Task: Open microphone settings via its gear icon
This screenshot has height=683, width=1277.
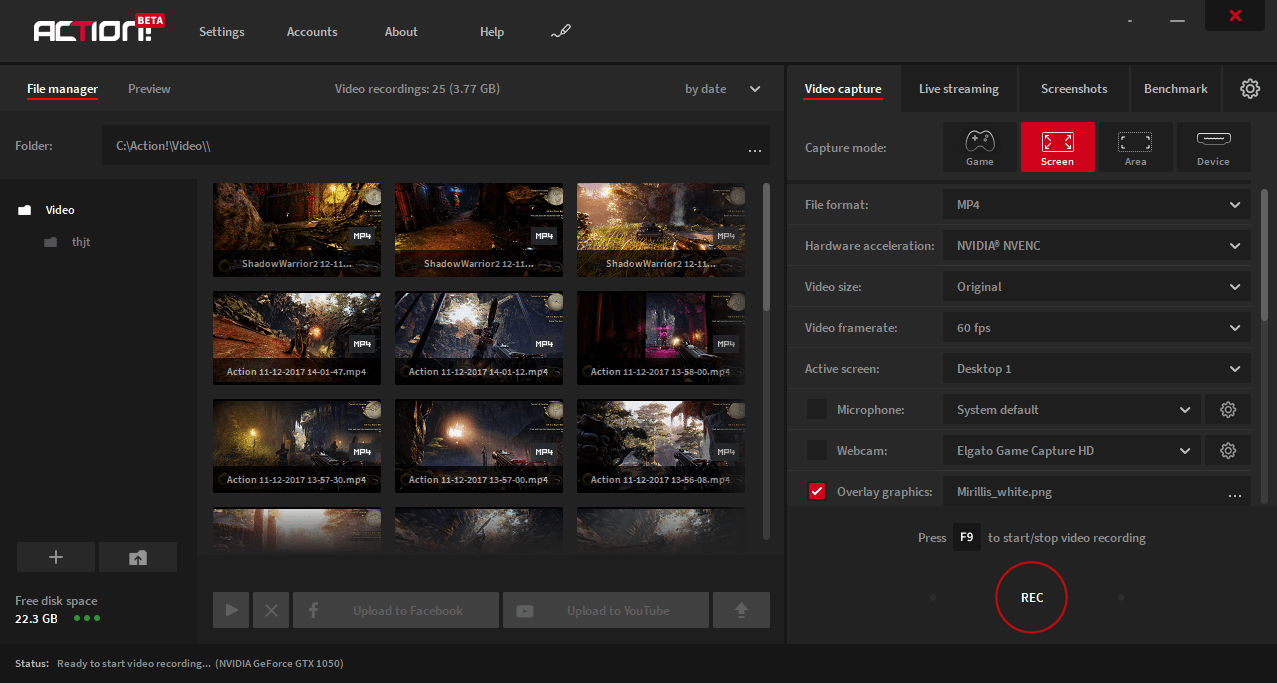Action: (x=1227, y=409)
